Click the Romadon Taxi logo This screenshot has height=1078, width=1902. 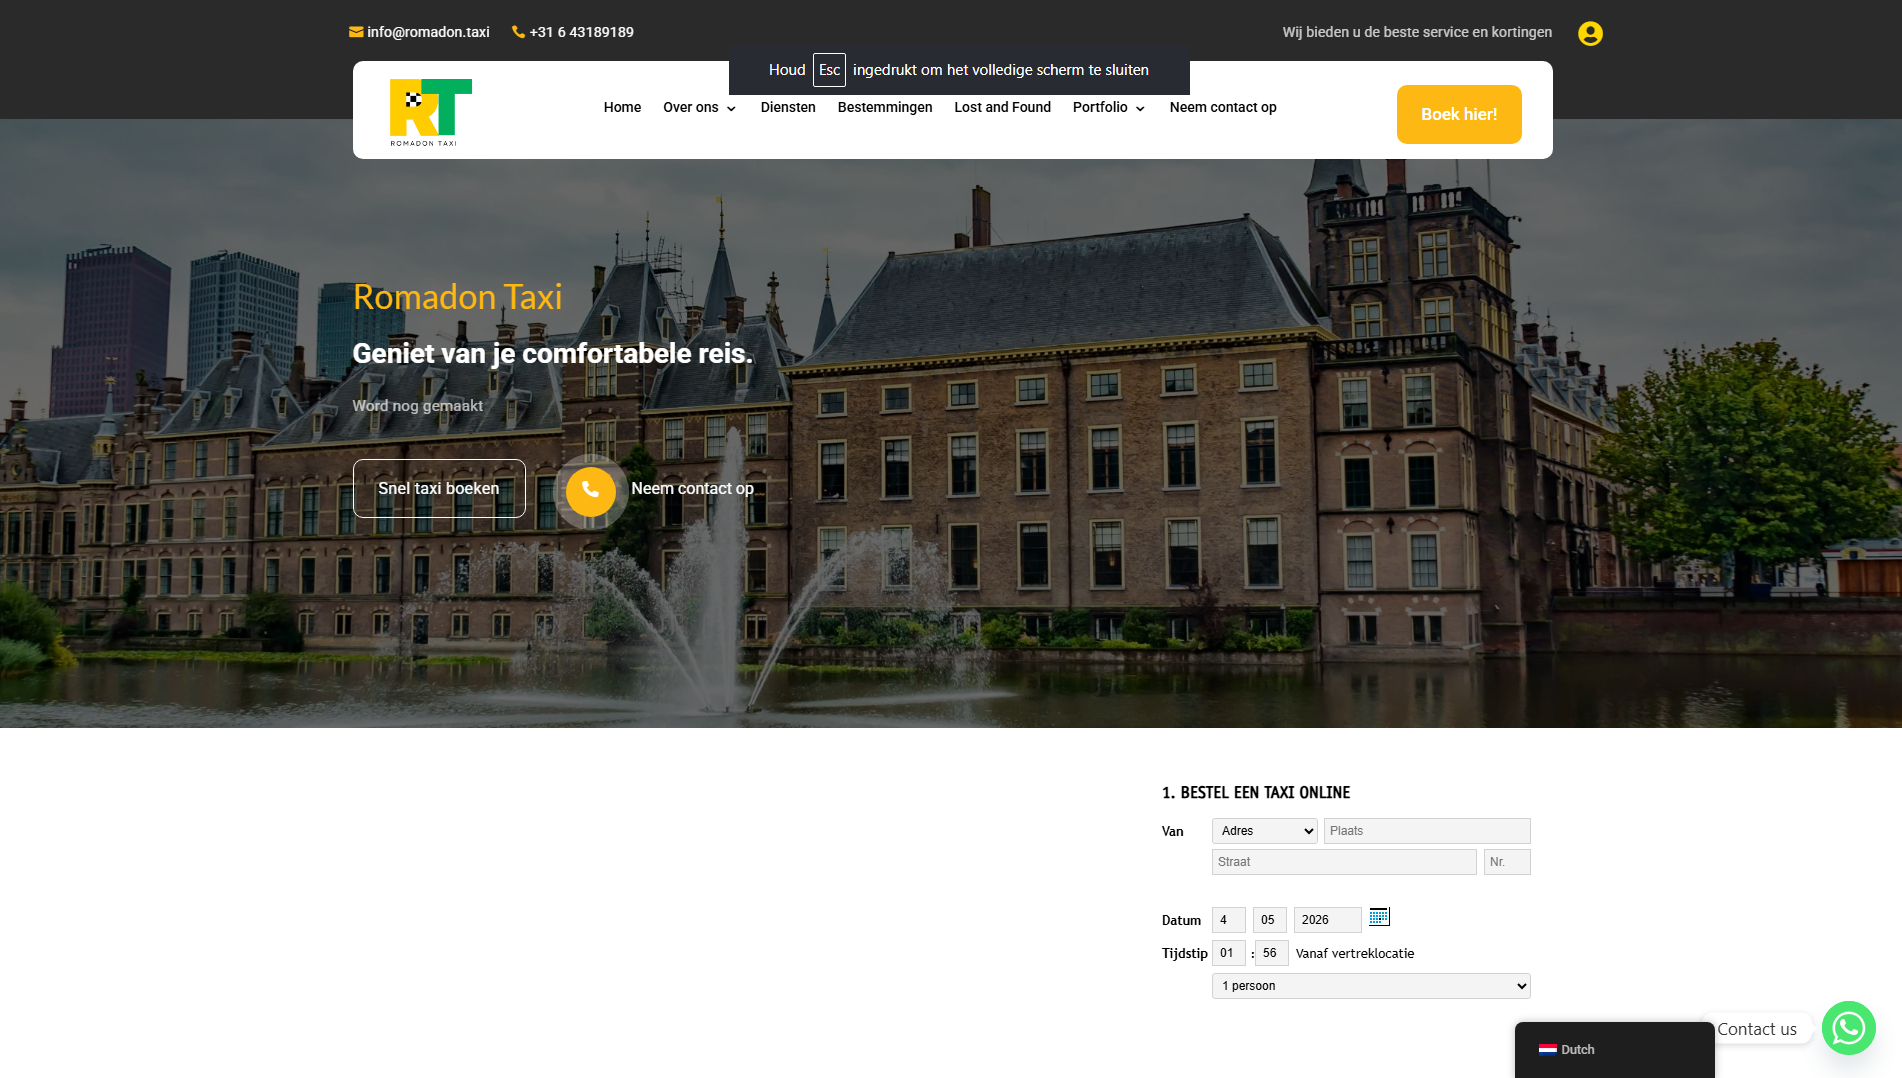[430, 112]
